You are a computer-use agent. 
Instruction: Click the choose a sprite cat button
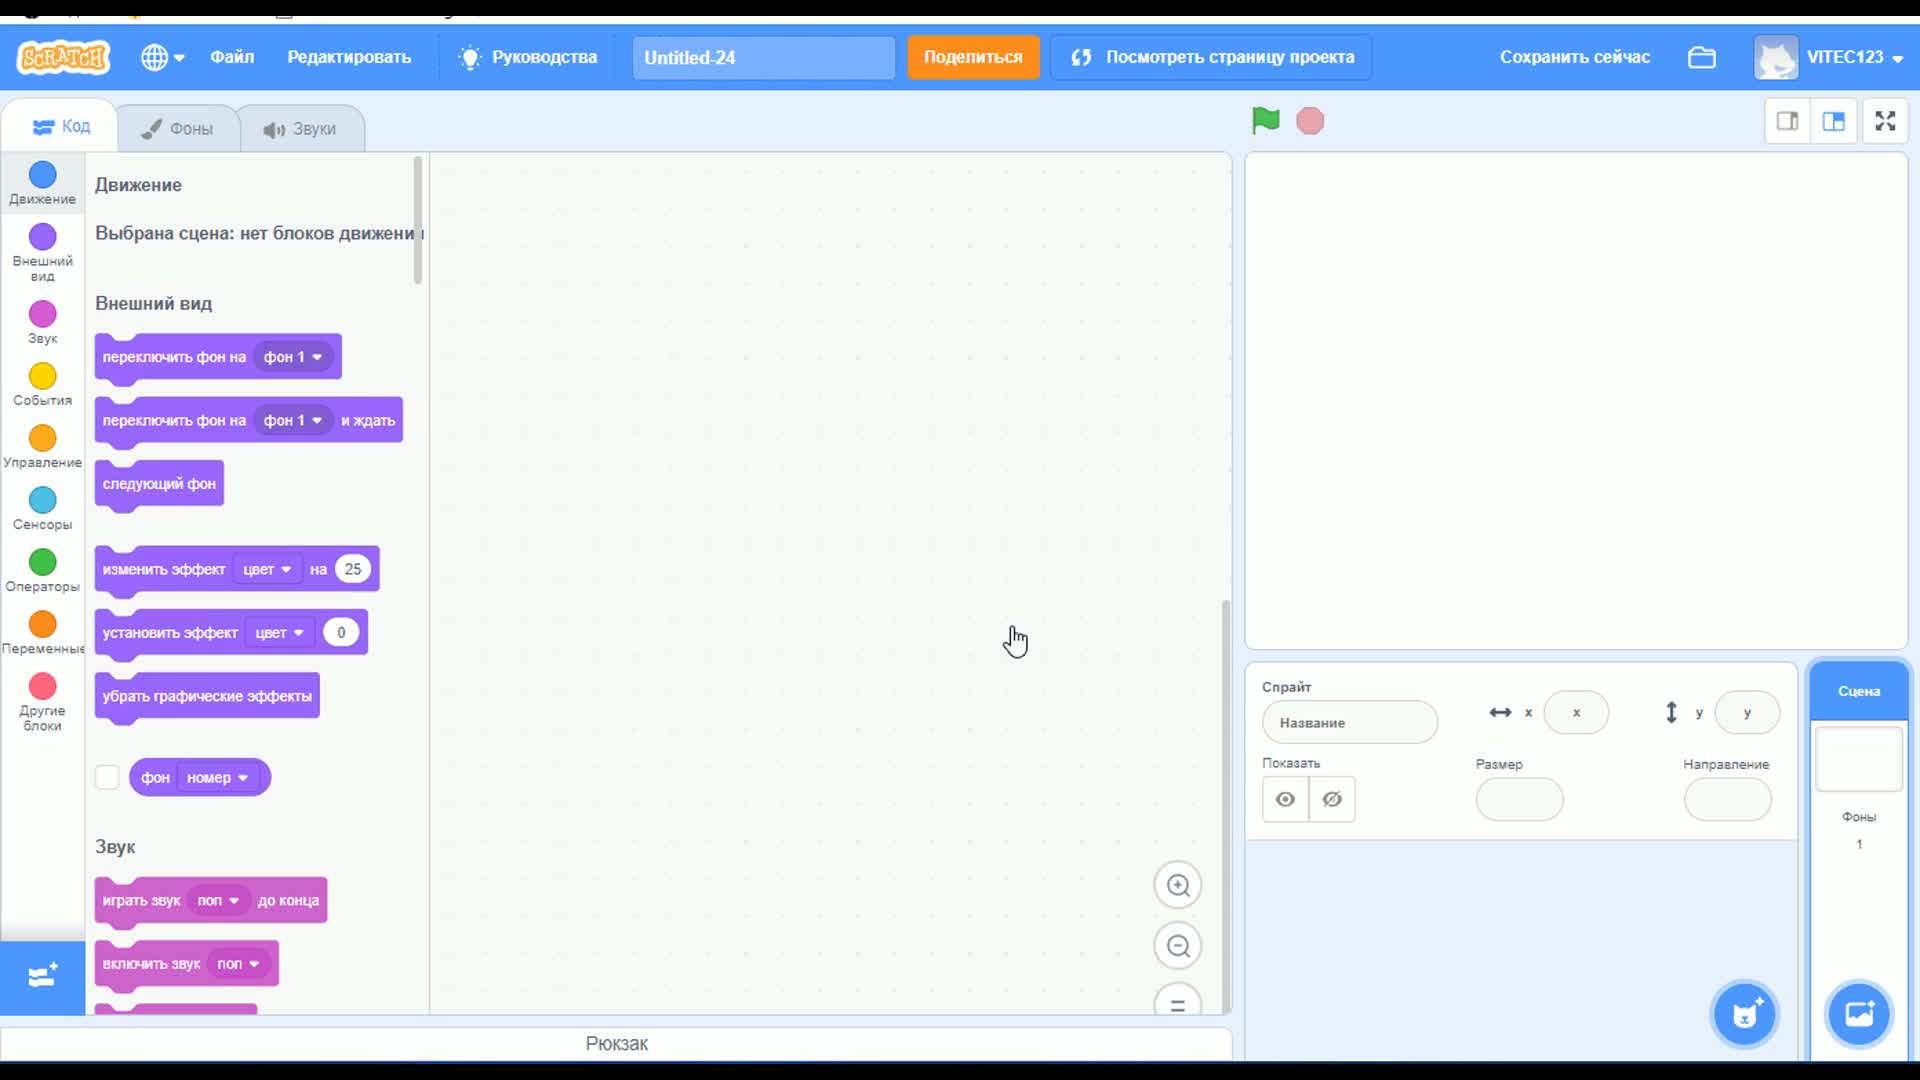click(1745, 1014)
